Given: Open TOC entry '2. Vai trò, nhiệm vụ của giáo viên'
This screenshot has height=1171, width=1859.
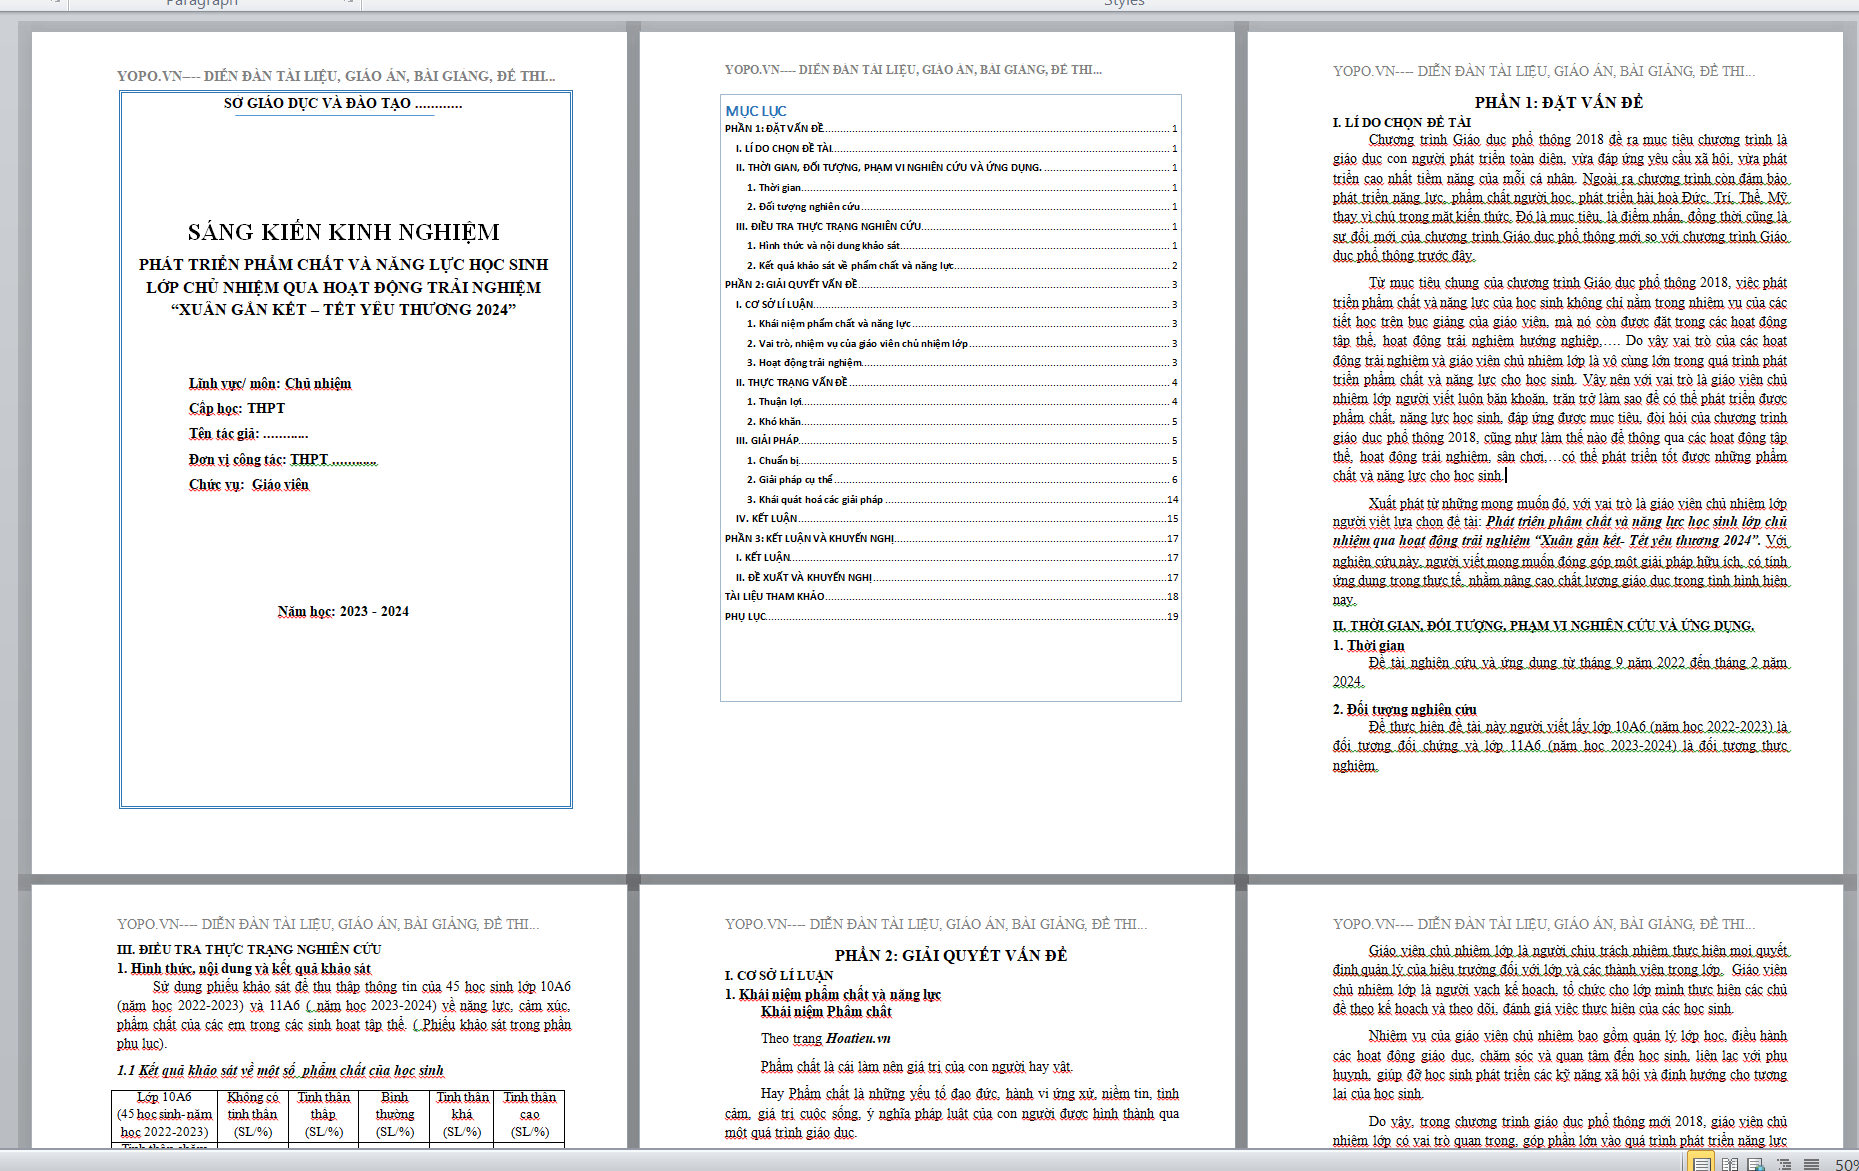Looking at the screenshot, I should coord(962,343).
